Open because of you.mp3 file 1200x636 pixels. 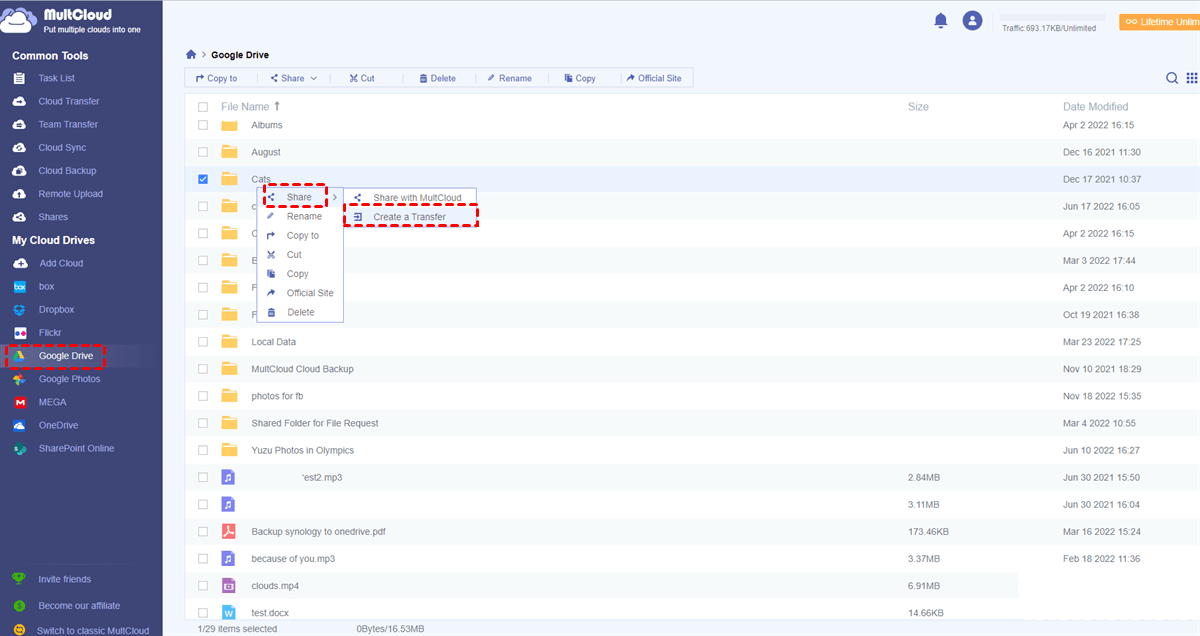coord(293,558)
